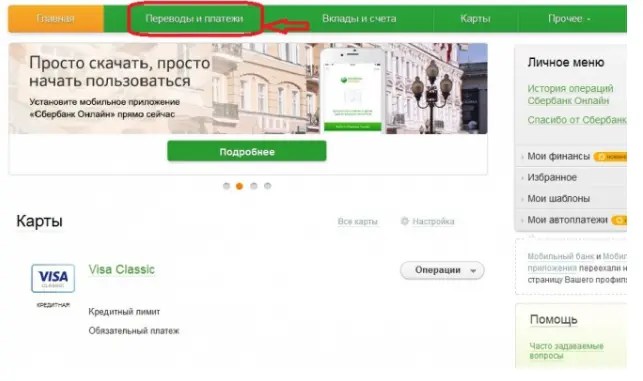Open the Операции dropdown
Viewport: 643px width, 381px height.
(442, 270)
